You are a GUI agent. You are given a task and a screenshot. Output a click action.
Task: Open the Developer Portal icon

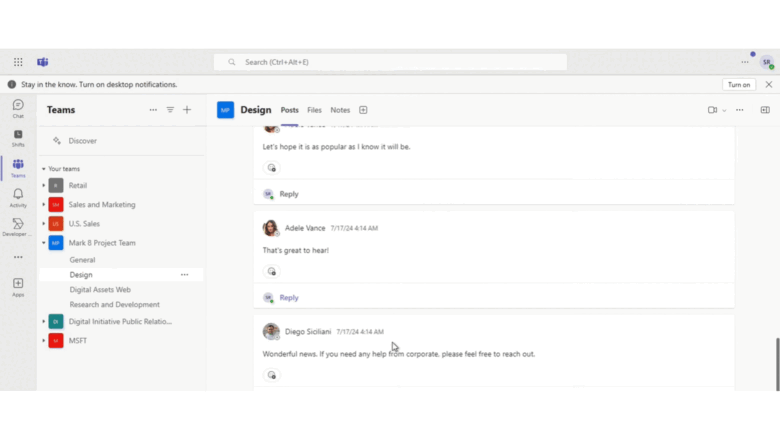(18, 226)
